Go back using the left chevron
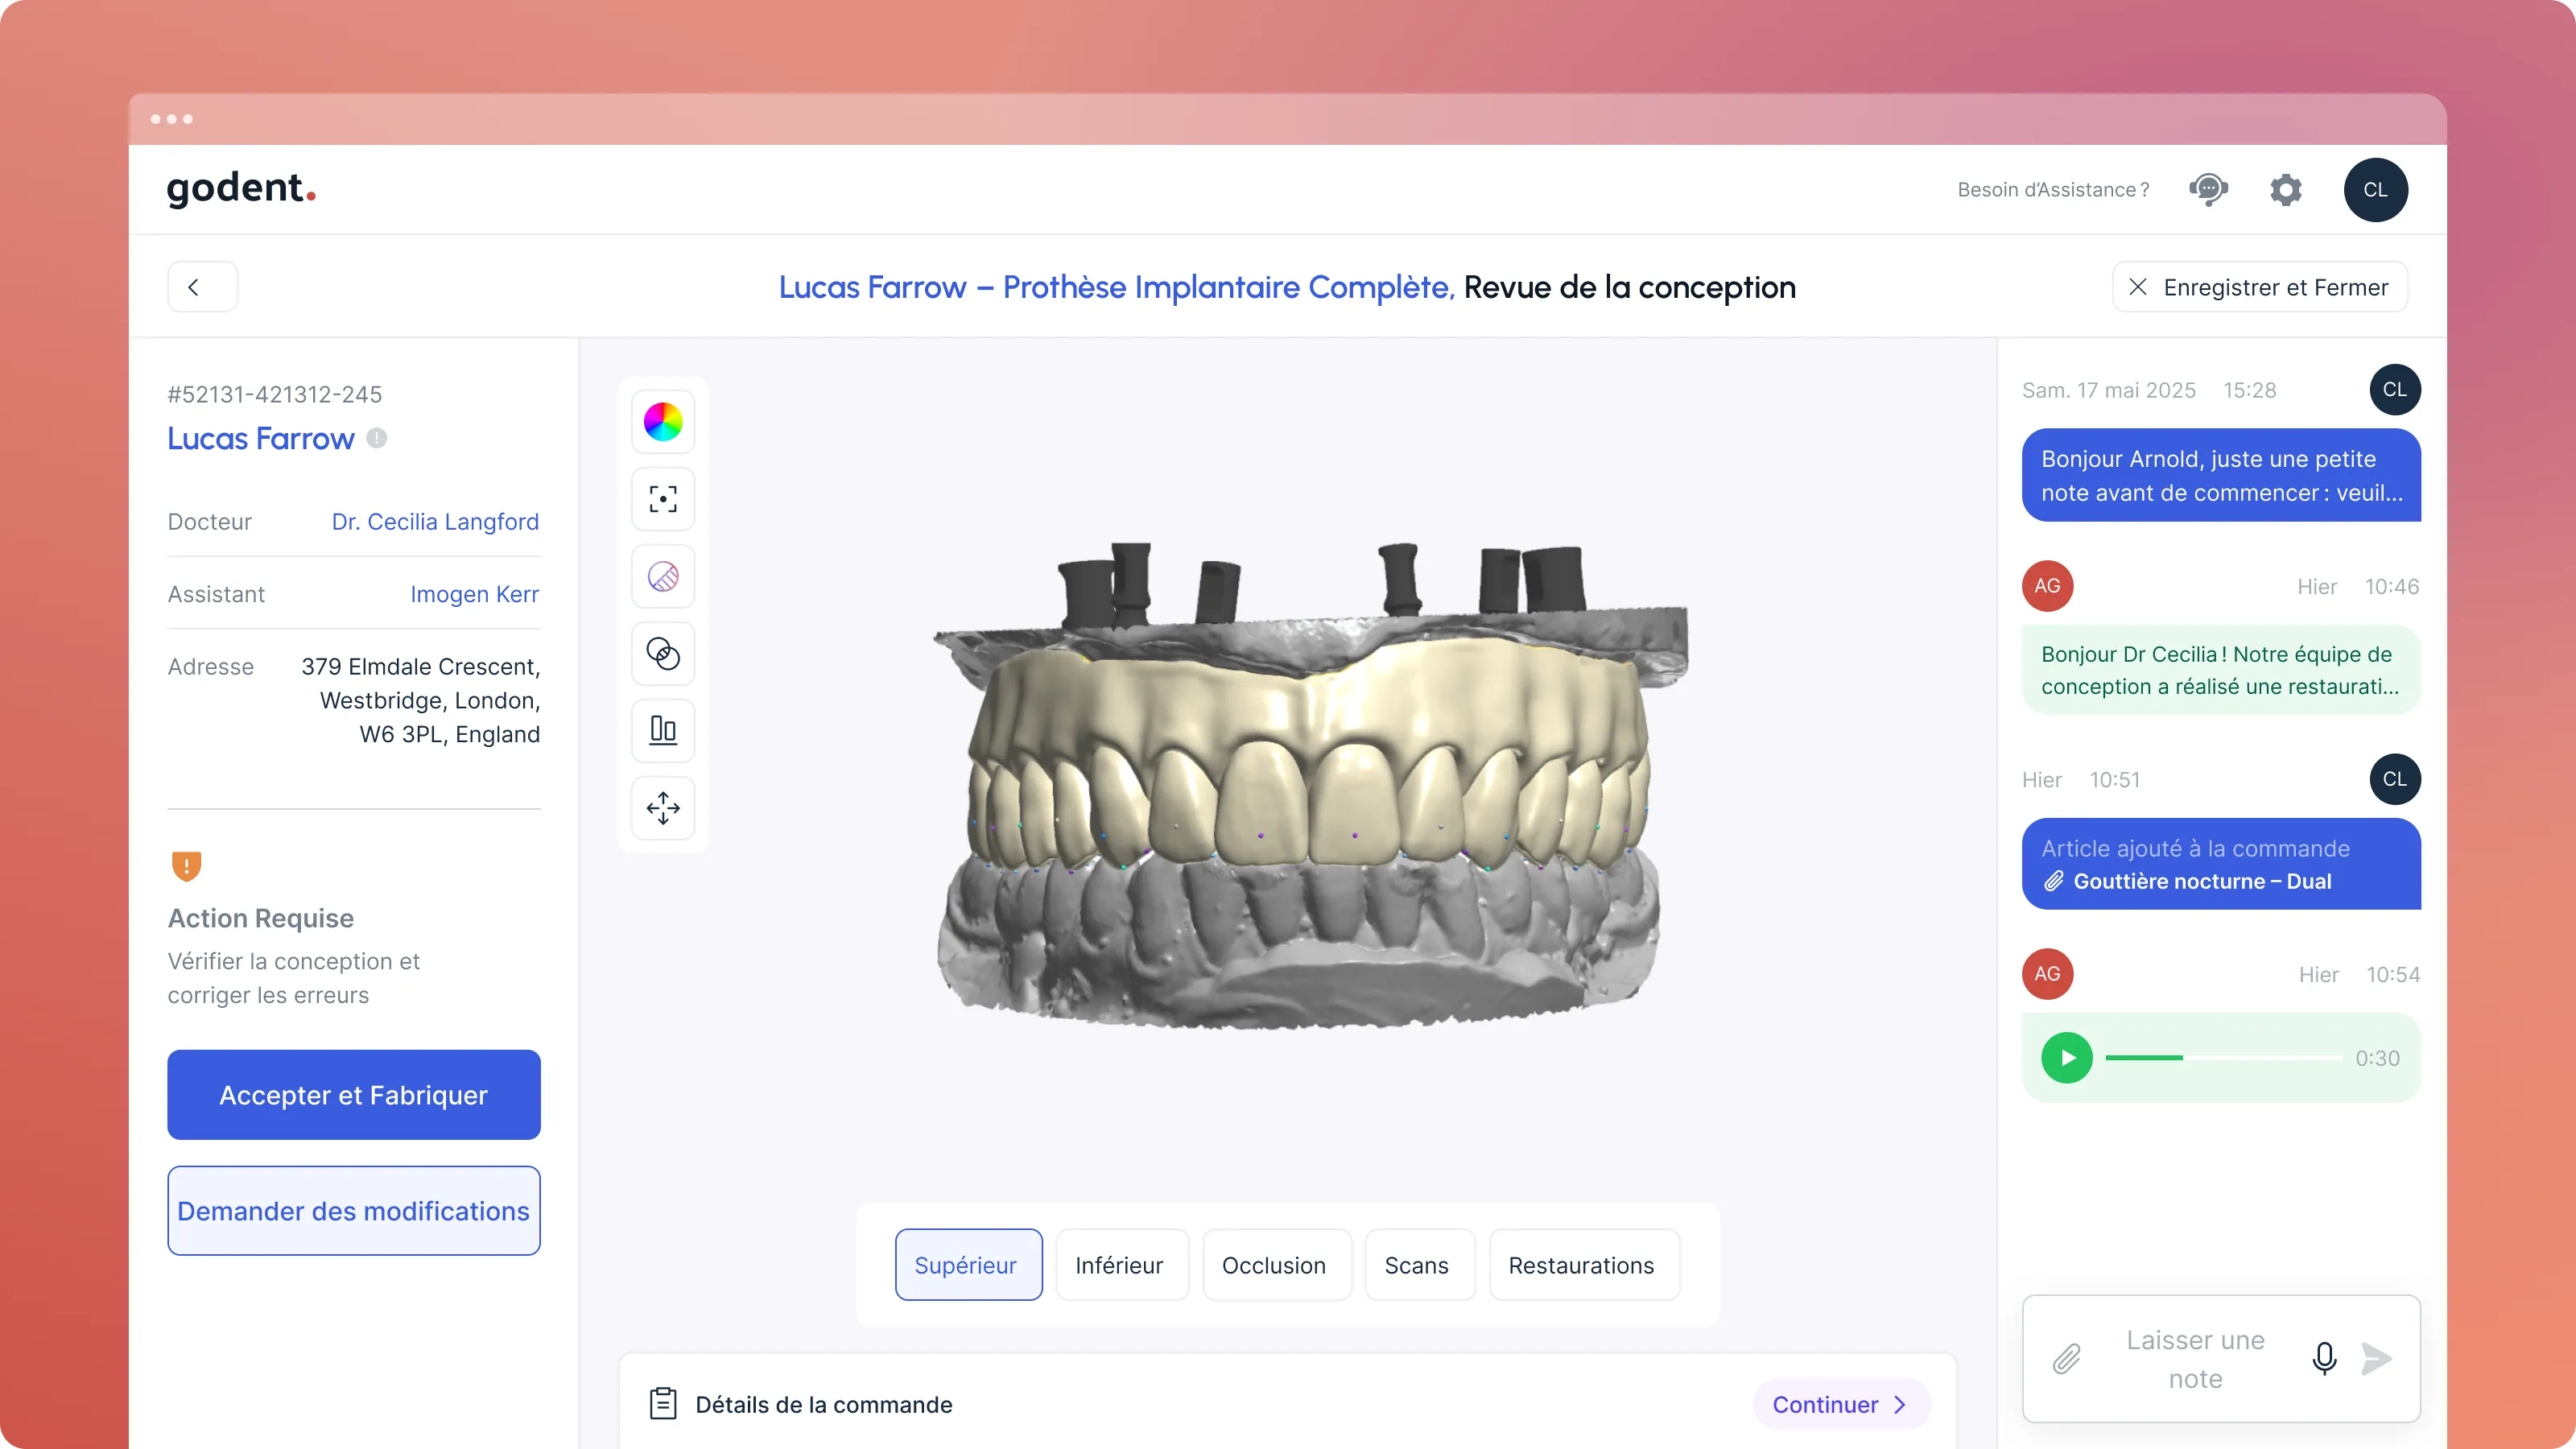2576x1449 pixels. pos(202,287)
